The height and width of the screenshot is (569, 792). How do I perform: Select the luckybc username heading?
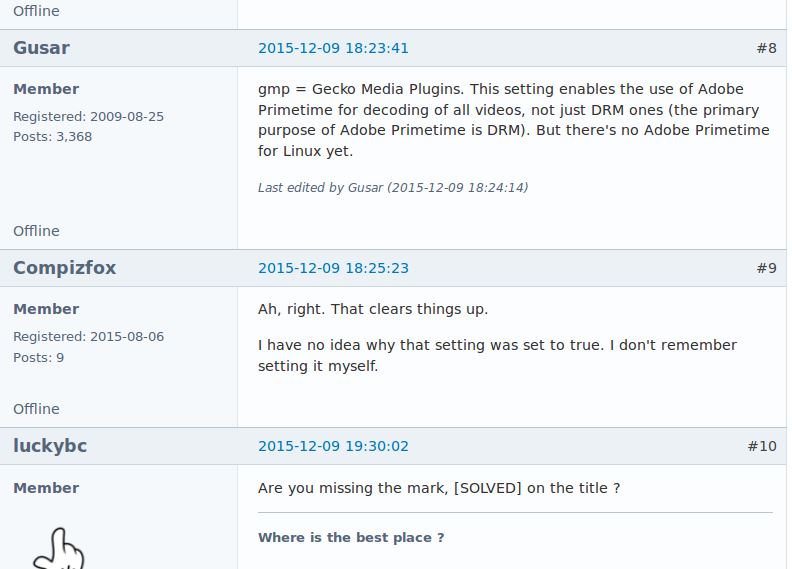[x=50, y=446]
